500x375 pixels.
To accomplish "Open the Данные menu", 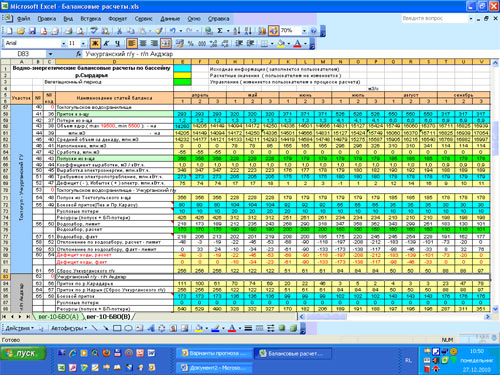I will click(170, 19).
